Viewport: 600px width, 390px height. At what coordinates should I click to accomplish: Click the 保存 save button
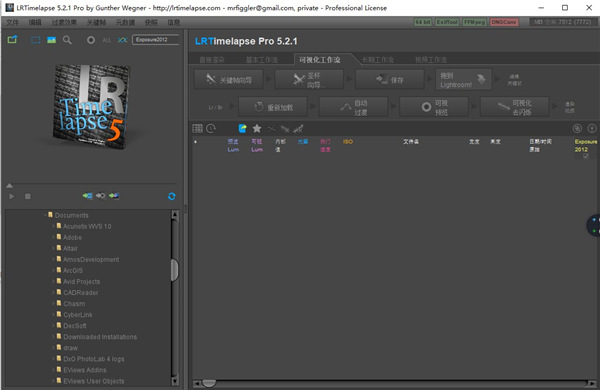[390, 80]
